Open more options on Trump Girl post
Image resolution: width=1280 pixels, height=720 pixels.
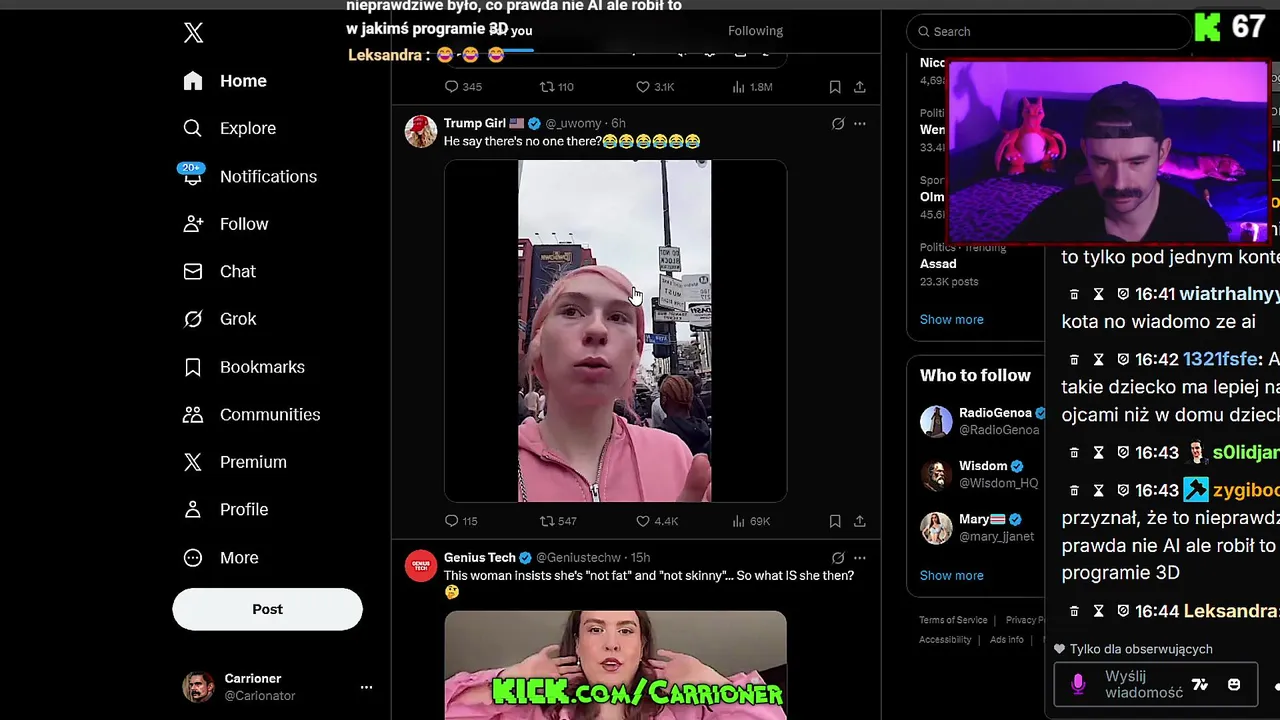859,124
